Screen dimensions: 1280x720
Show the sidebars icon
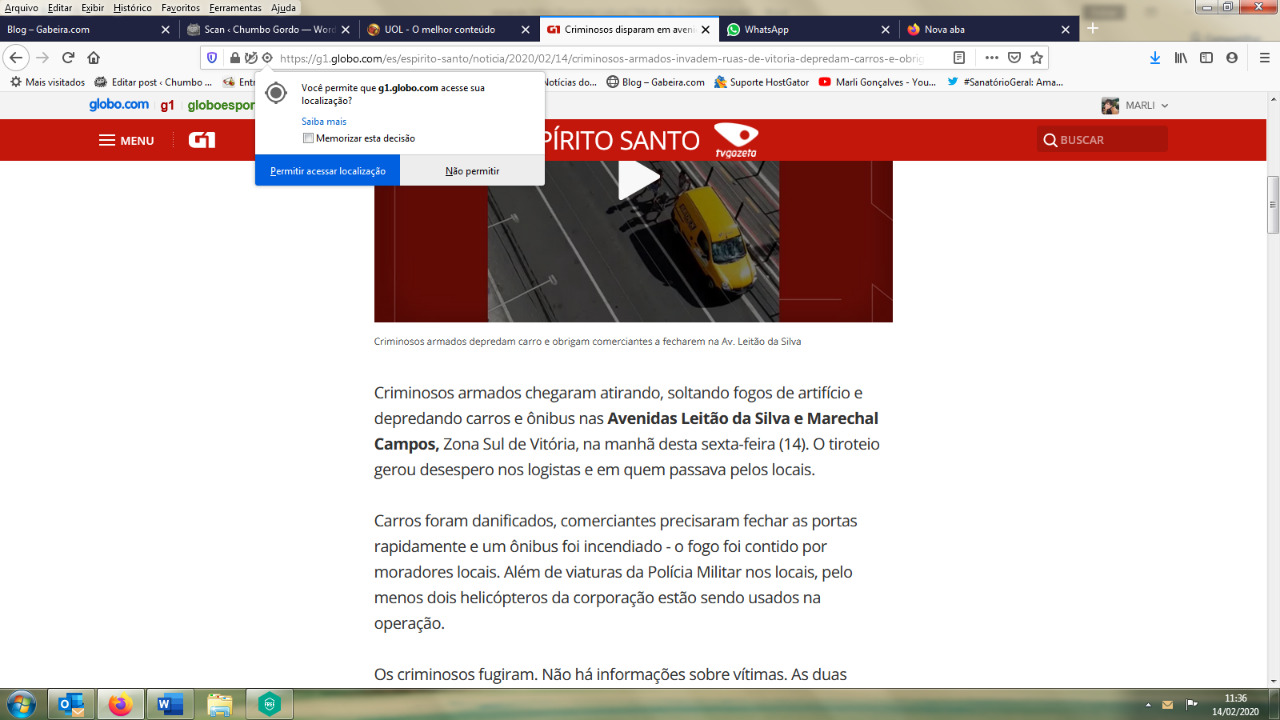pos(1206,58)
